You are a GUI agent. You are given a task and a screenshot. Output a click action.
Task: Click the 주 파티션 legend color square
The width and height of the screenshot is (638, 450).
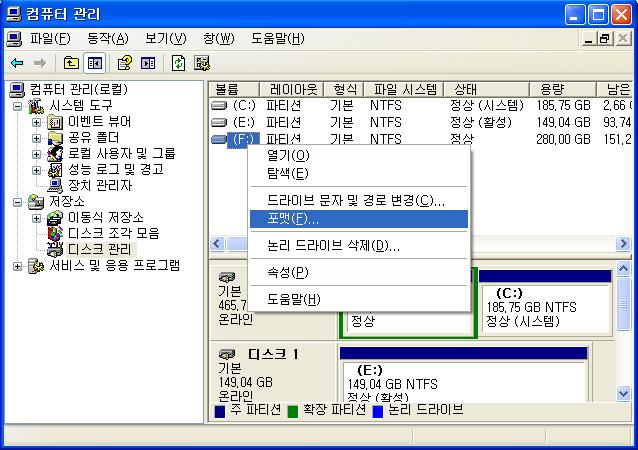(x=220, y=410)
